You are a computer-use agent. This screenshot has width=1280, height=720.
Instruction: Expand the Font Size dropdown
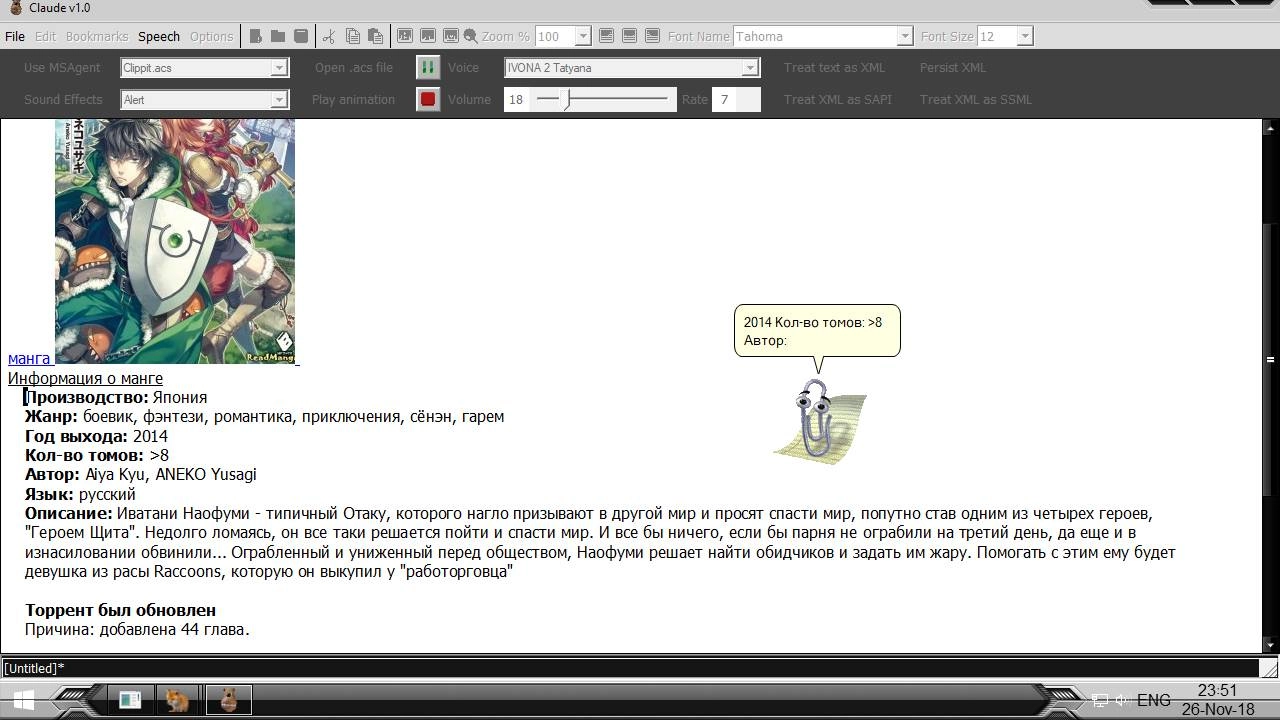pos(1024,36)
